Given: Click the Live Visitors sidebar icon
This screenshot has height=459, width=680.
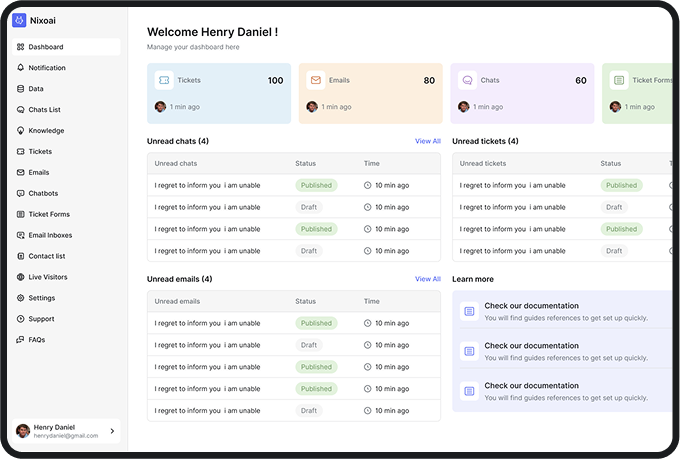Looking at the screenshot, I should (21, 277).
